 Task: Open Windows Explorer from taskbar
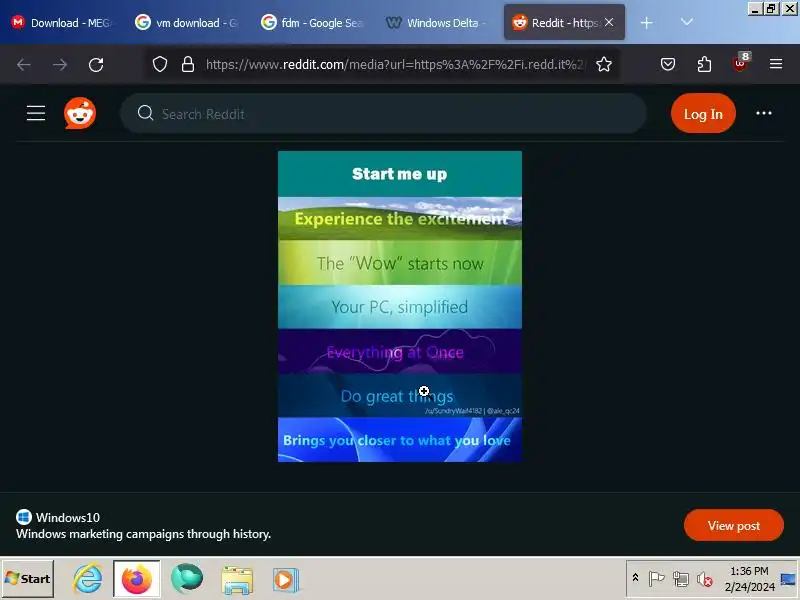(x=237, y=580)
